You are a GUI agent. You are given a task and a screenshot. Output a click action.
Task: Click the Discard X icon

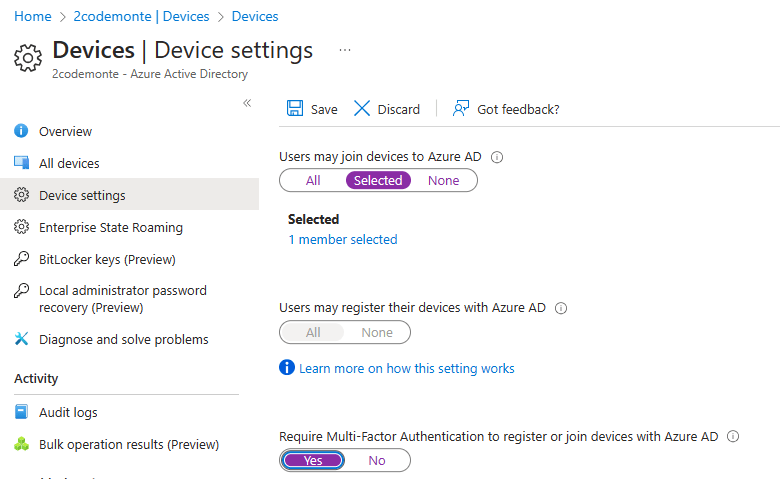[362, 109]
